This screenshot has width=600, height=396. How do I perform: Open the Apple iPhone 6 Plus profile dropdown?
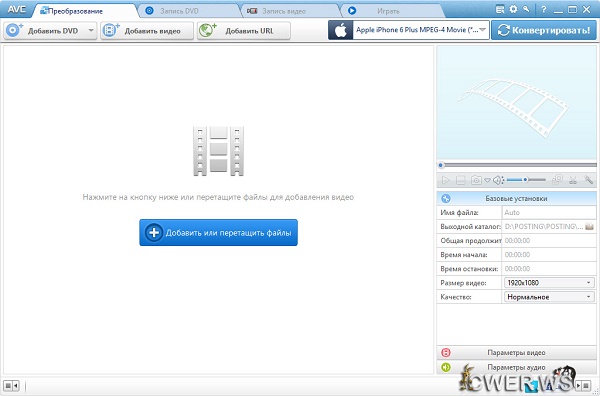[x=421, y=30]
